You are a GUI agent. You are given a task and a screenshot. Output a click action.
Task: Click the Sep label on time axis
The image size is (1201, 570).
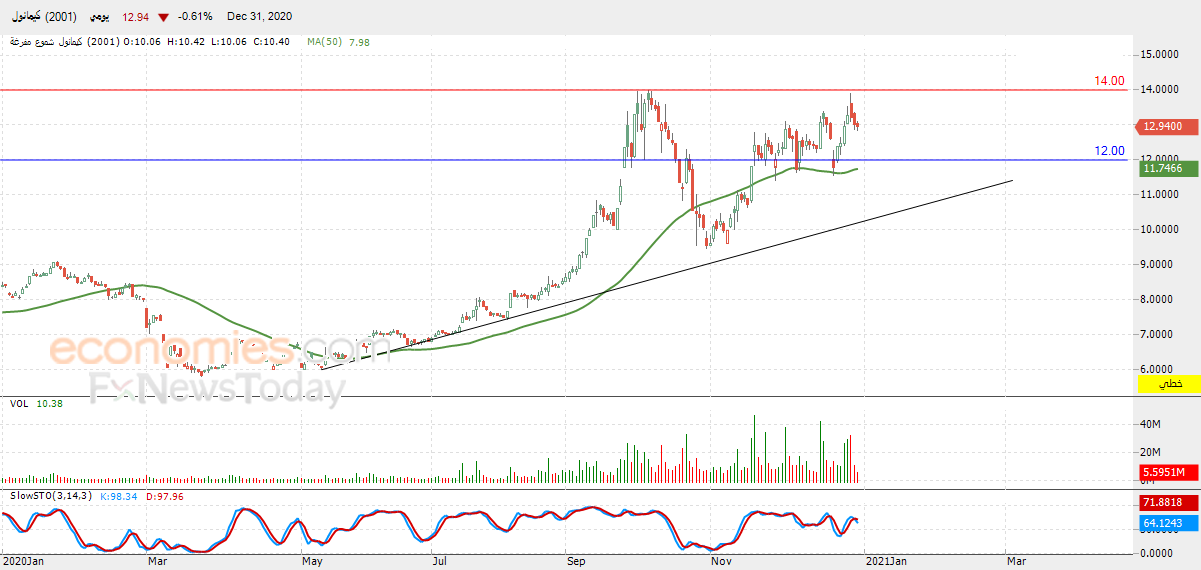point(576,562)
